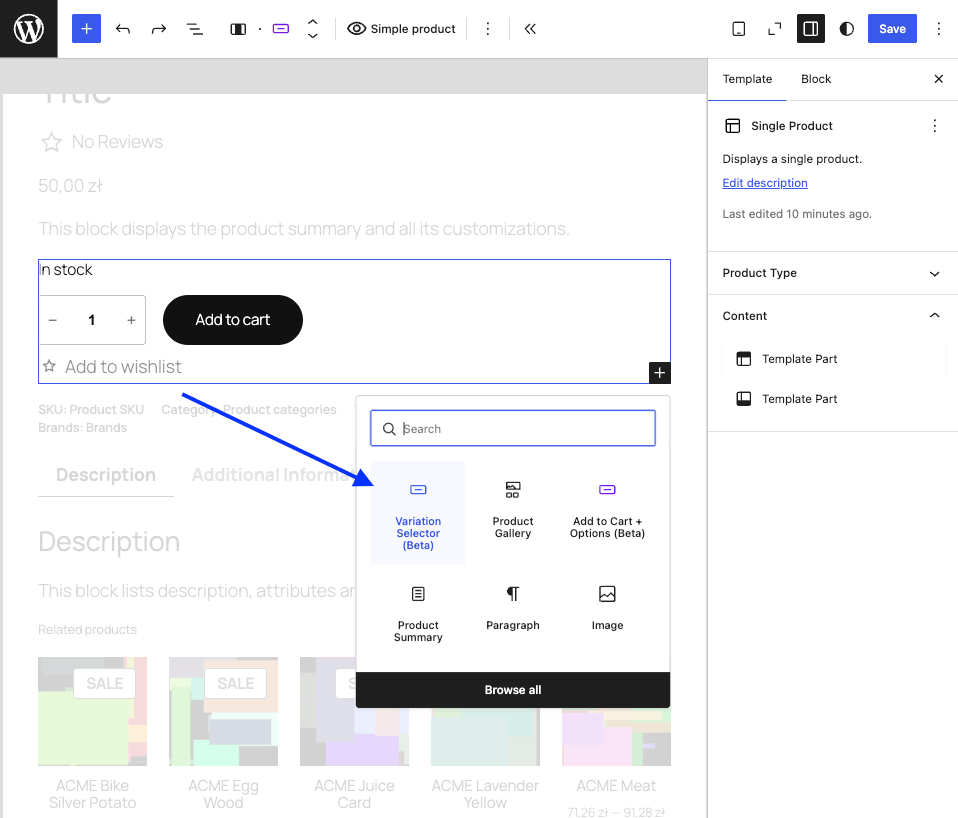Move the block up with the up arrow

coord(312,22)
